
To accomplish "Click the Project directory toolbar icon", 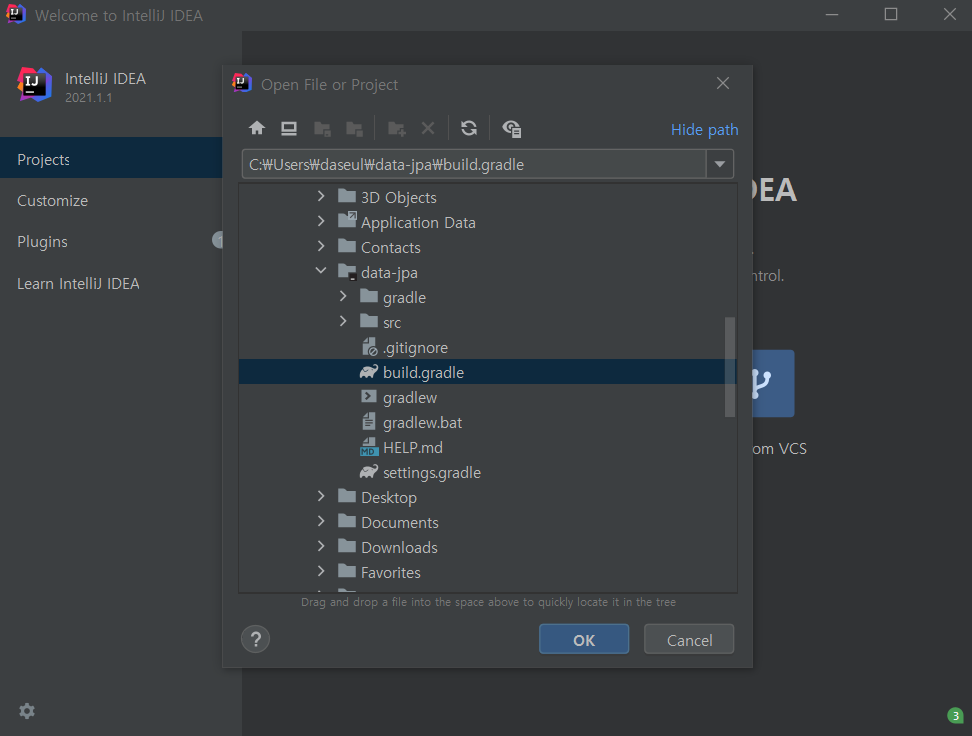I will (x=322, y=129).
